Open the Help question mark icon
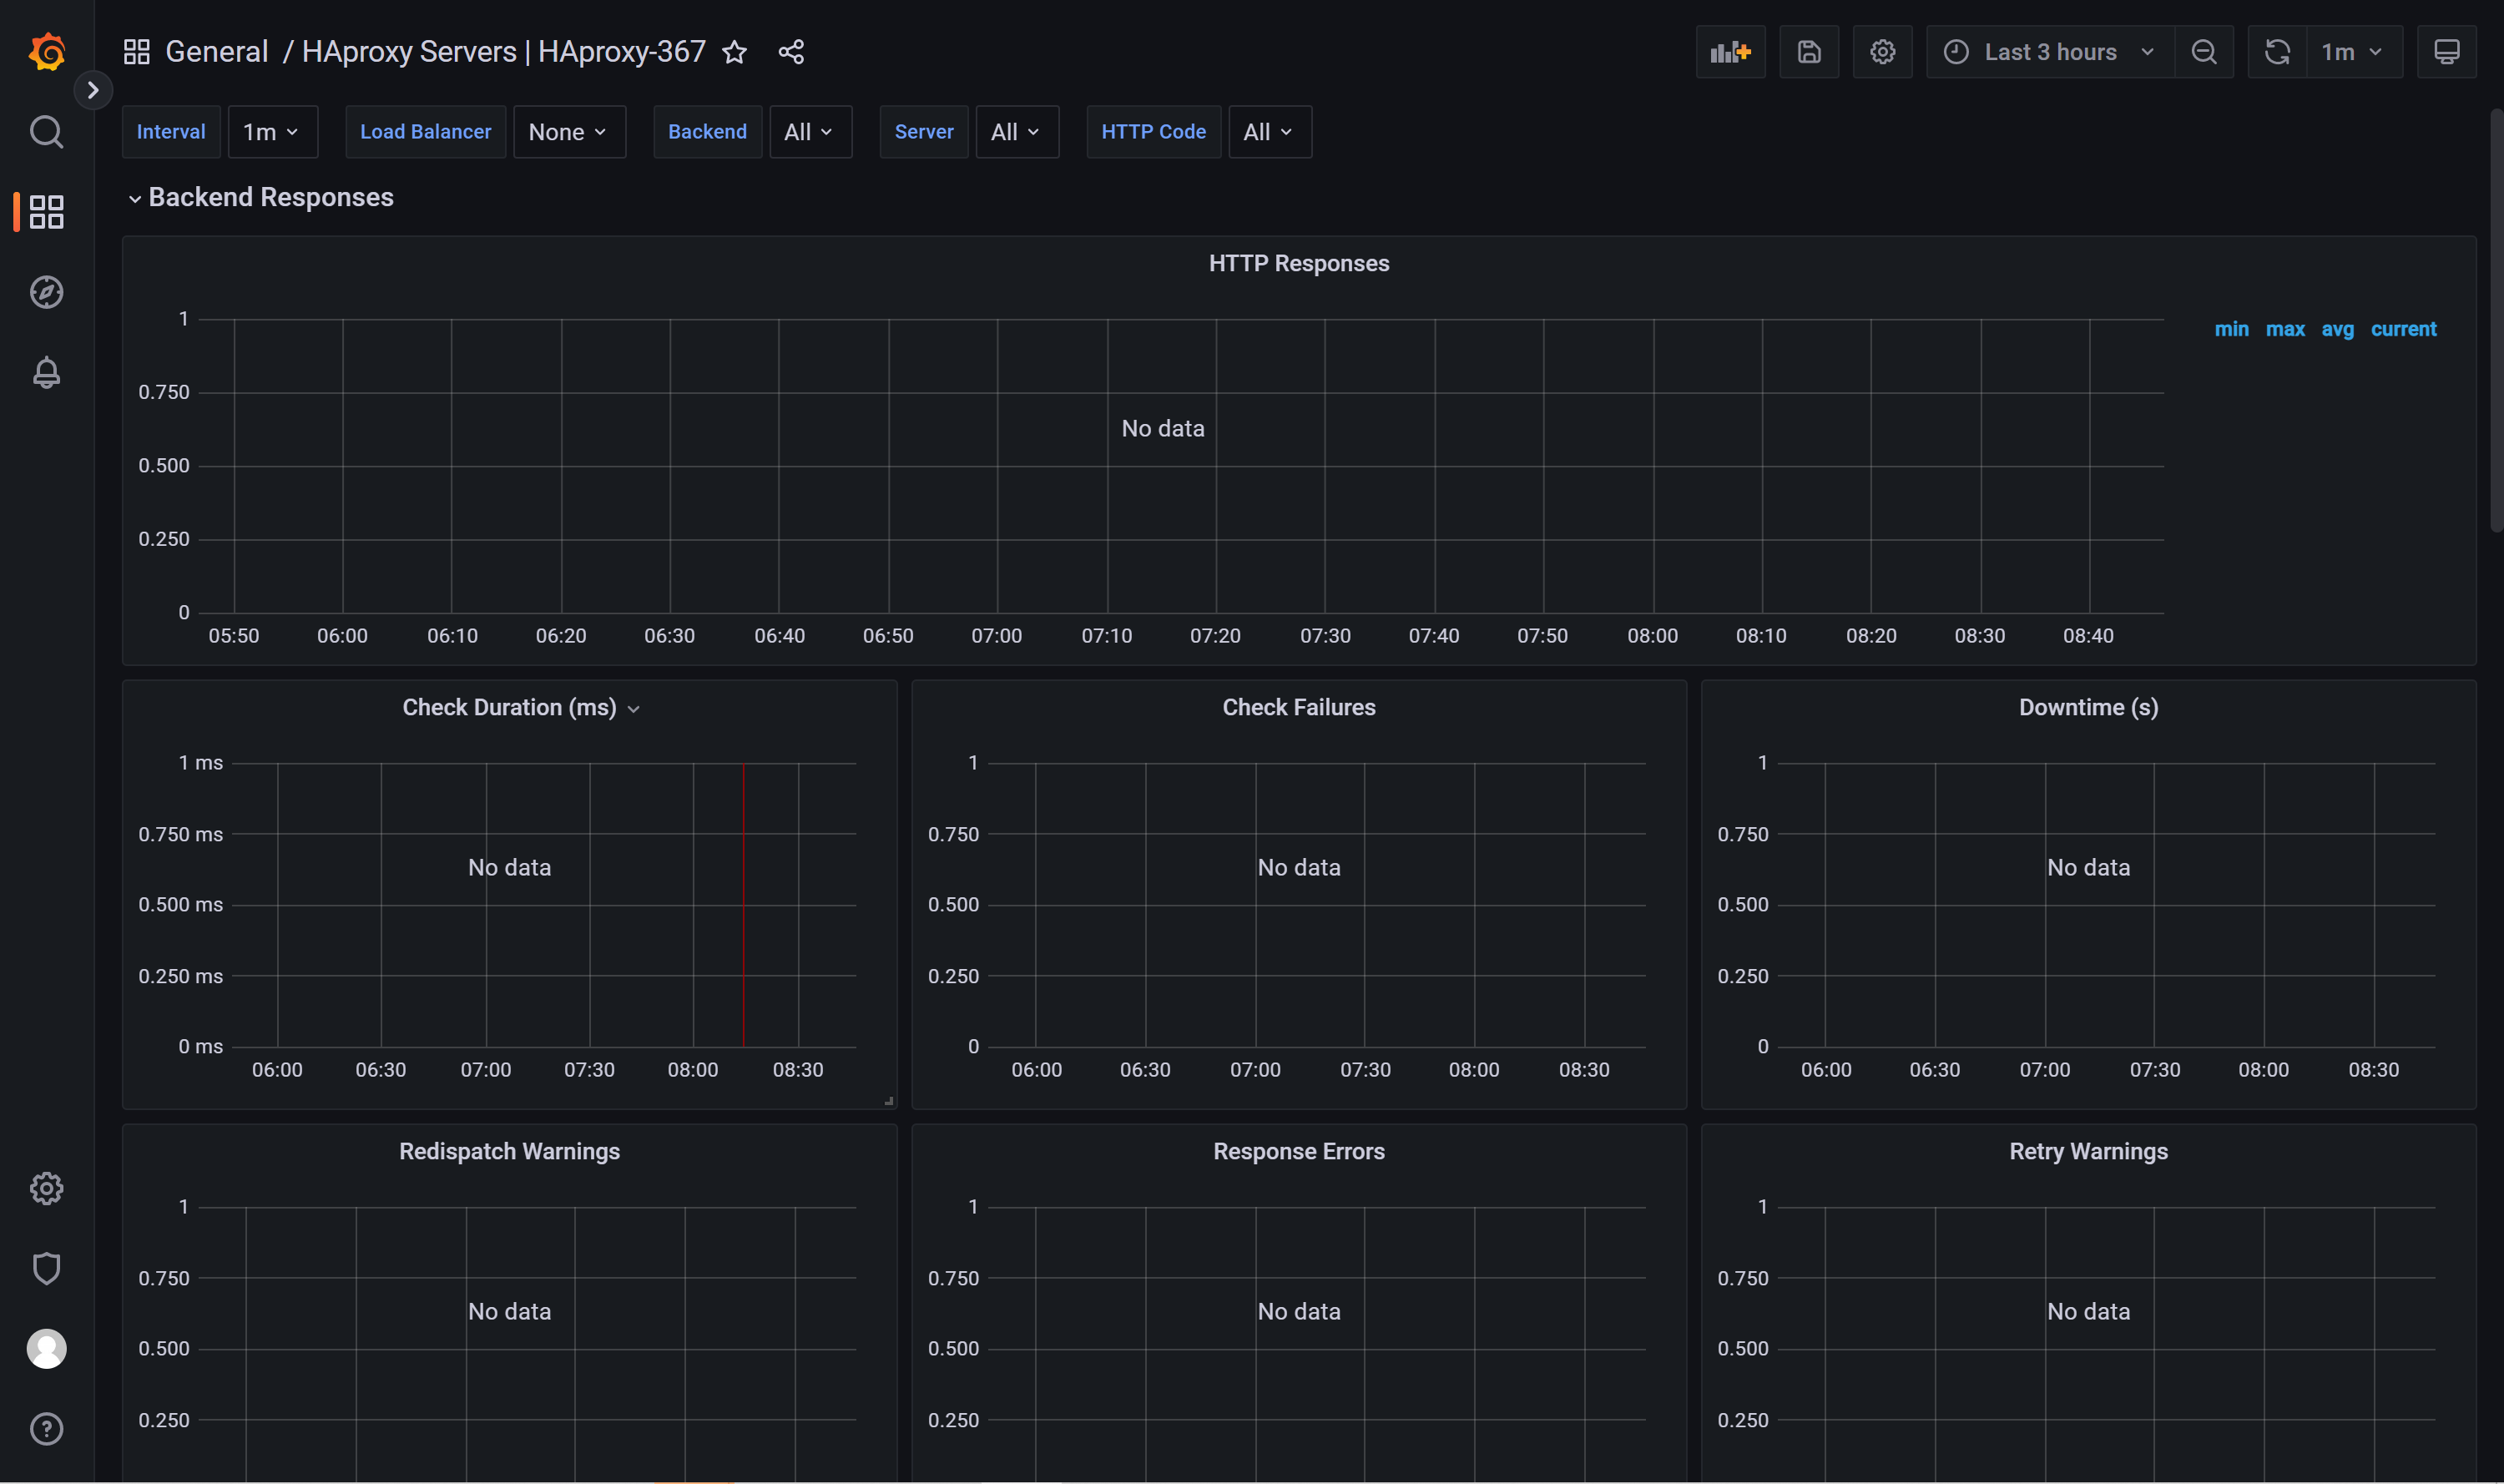Screen dimensions: 2504x1484 47,1429
